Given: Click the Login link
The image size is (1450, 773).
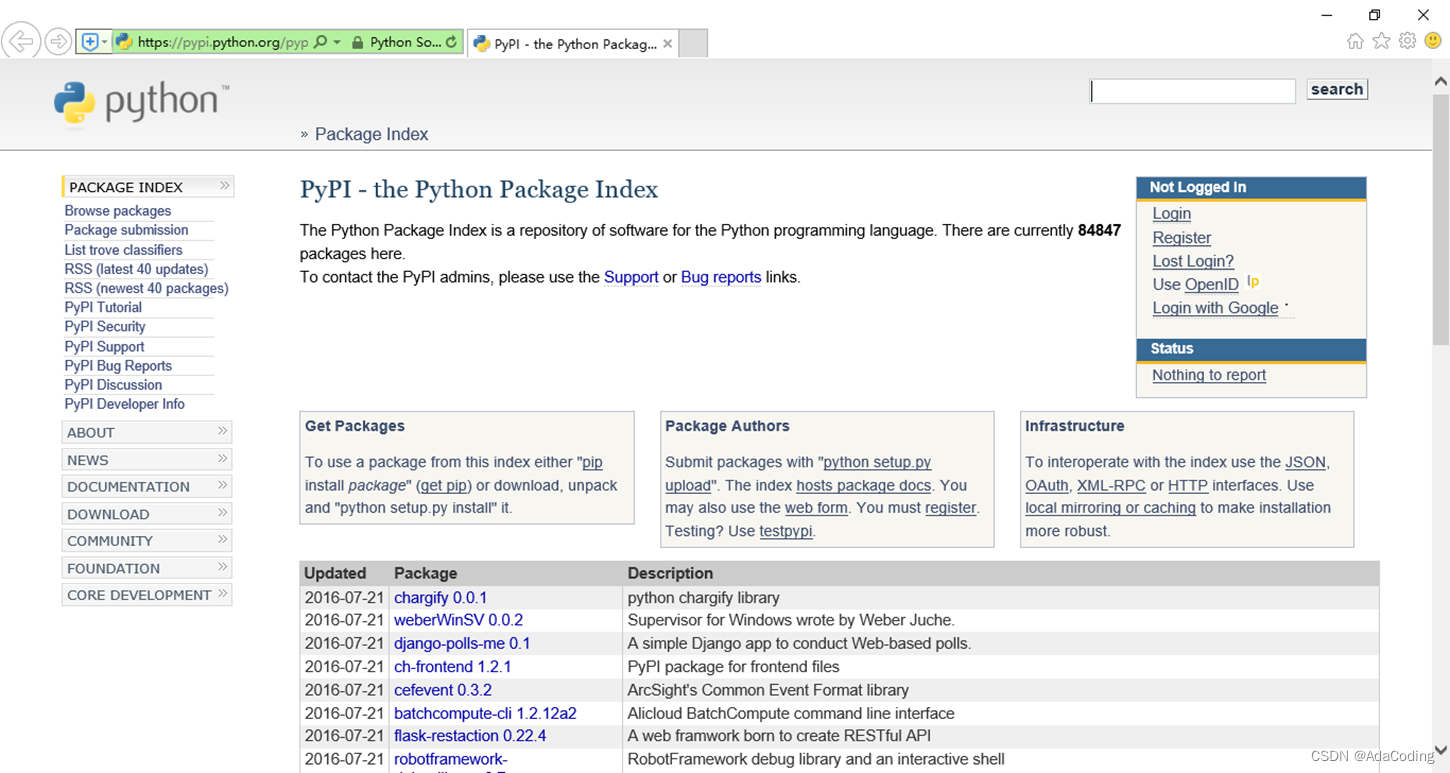Looking at the screenshot, I should pos(1171,214).
